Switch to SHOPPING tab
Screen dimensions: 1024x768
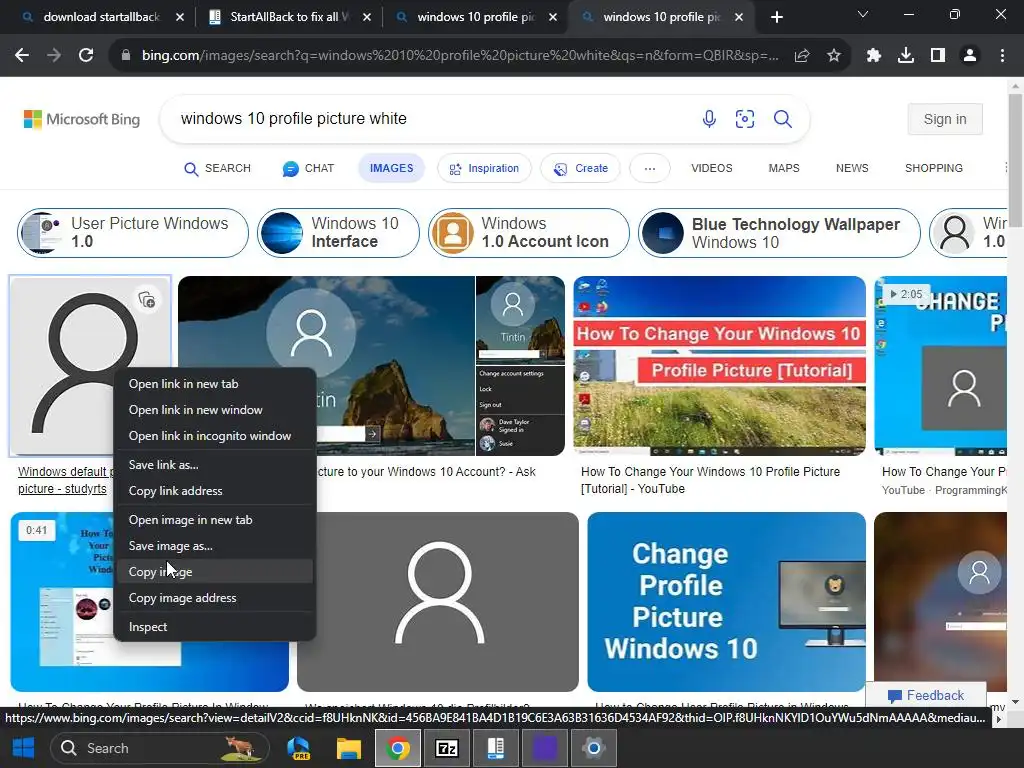pos(934,168)
